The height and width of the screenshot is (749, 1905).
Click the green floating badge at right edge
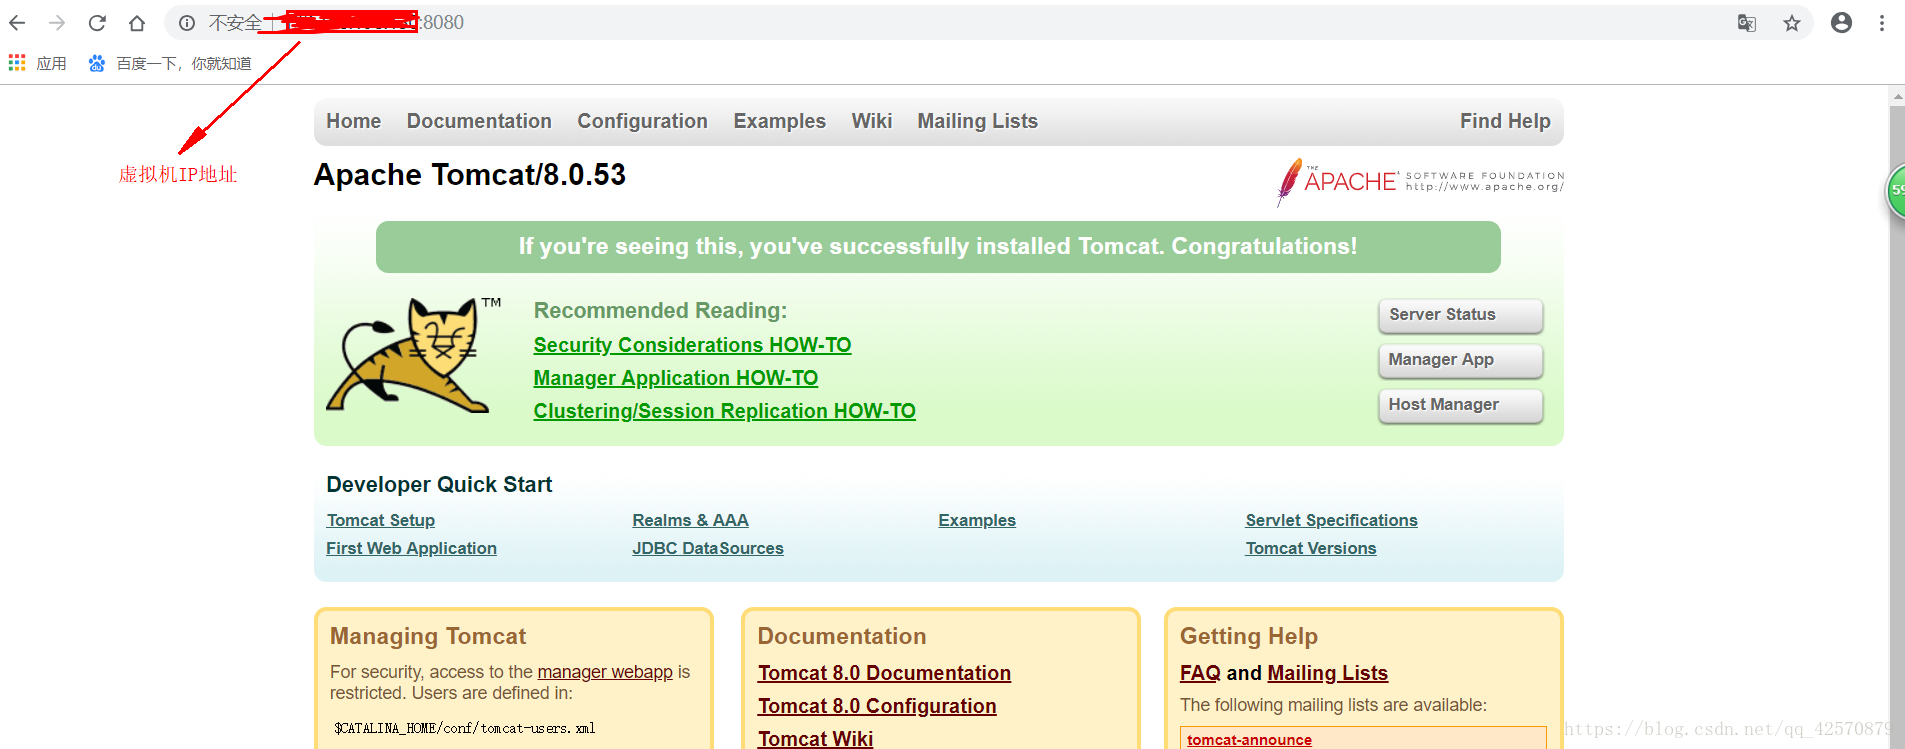(x=1895, y=190)
